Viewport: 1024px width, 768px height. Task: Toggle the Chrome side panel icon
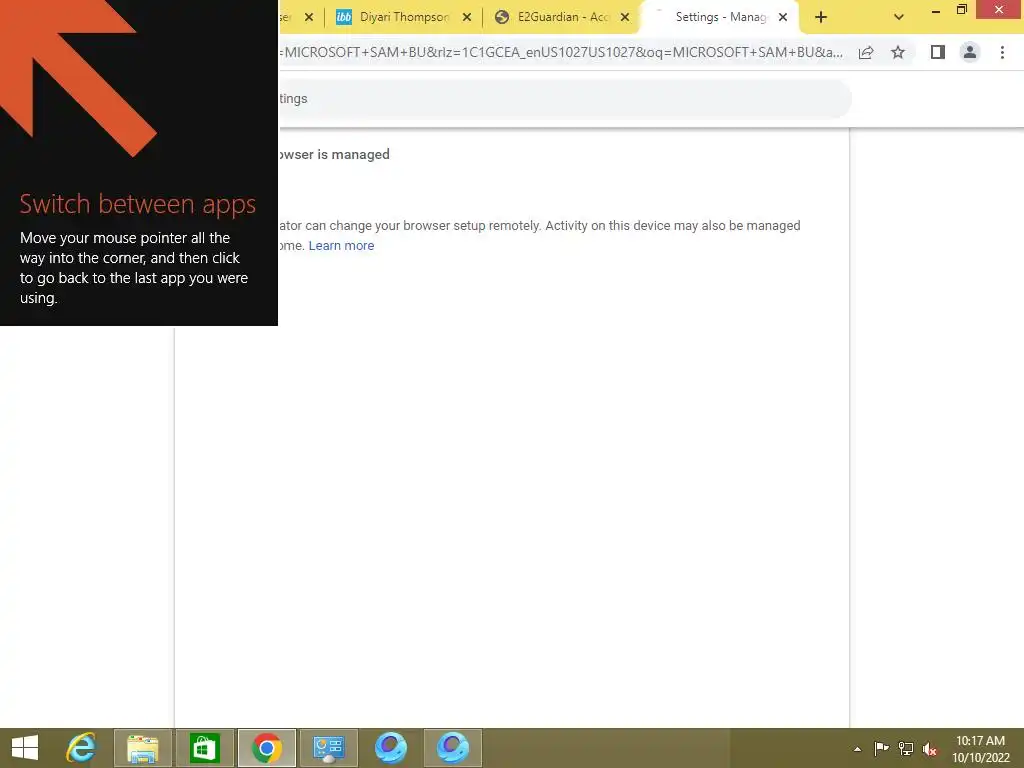point(938,52)
